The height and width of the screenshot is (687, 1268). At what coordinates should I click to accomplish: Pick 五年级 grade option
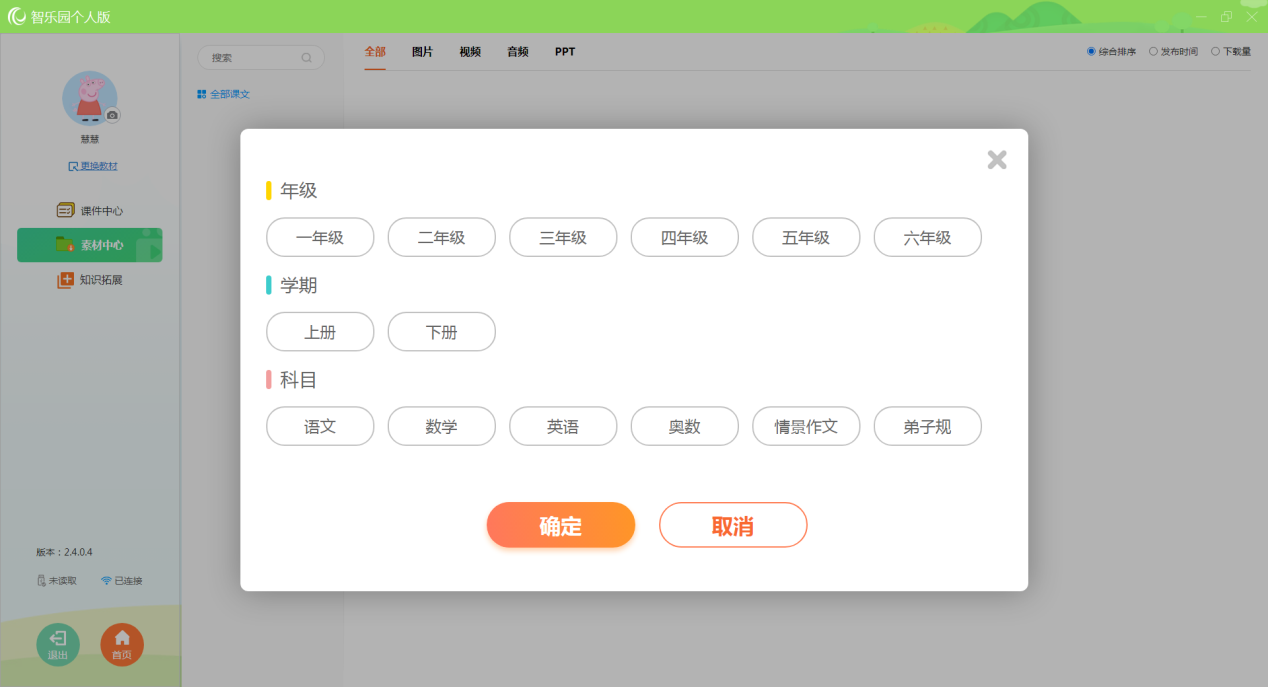coord(806,237)
